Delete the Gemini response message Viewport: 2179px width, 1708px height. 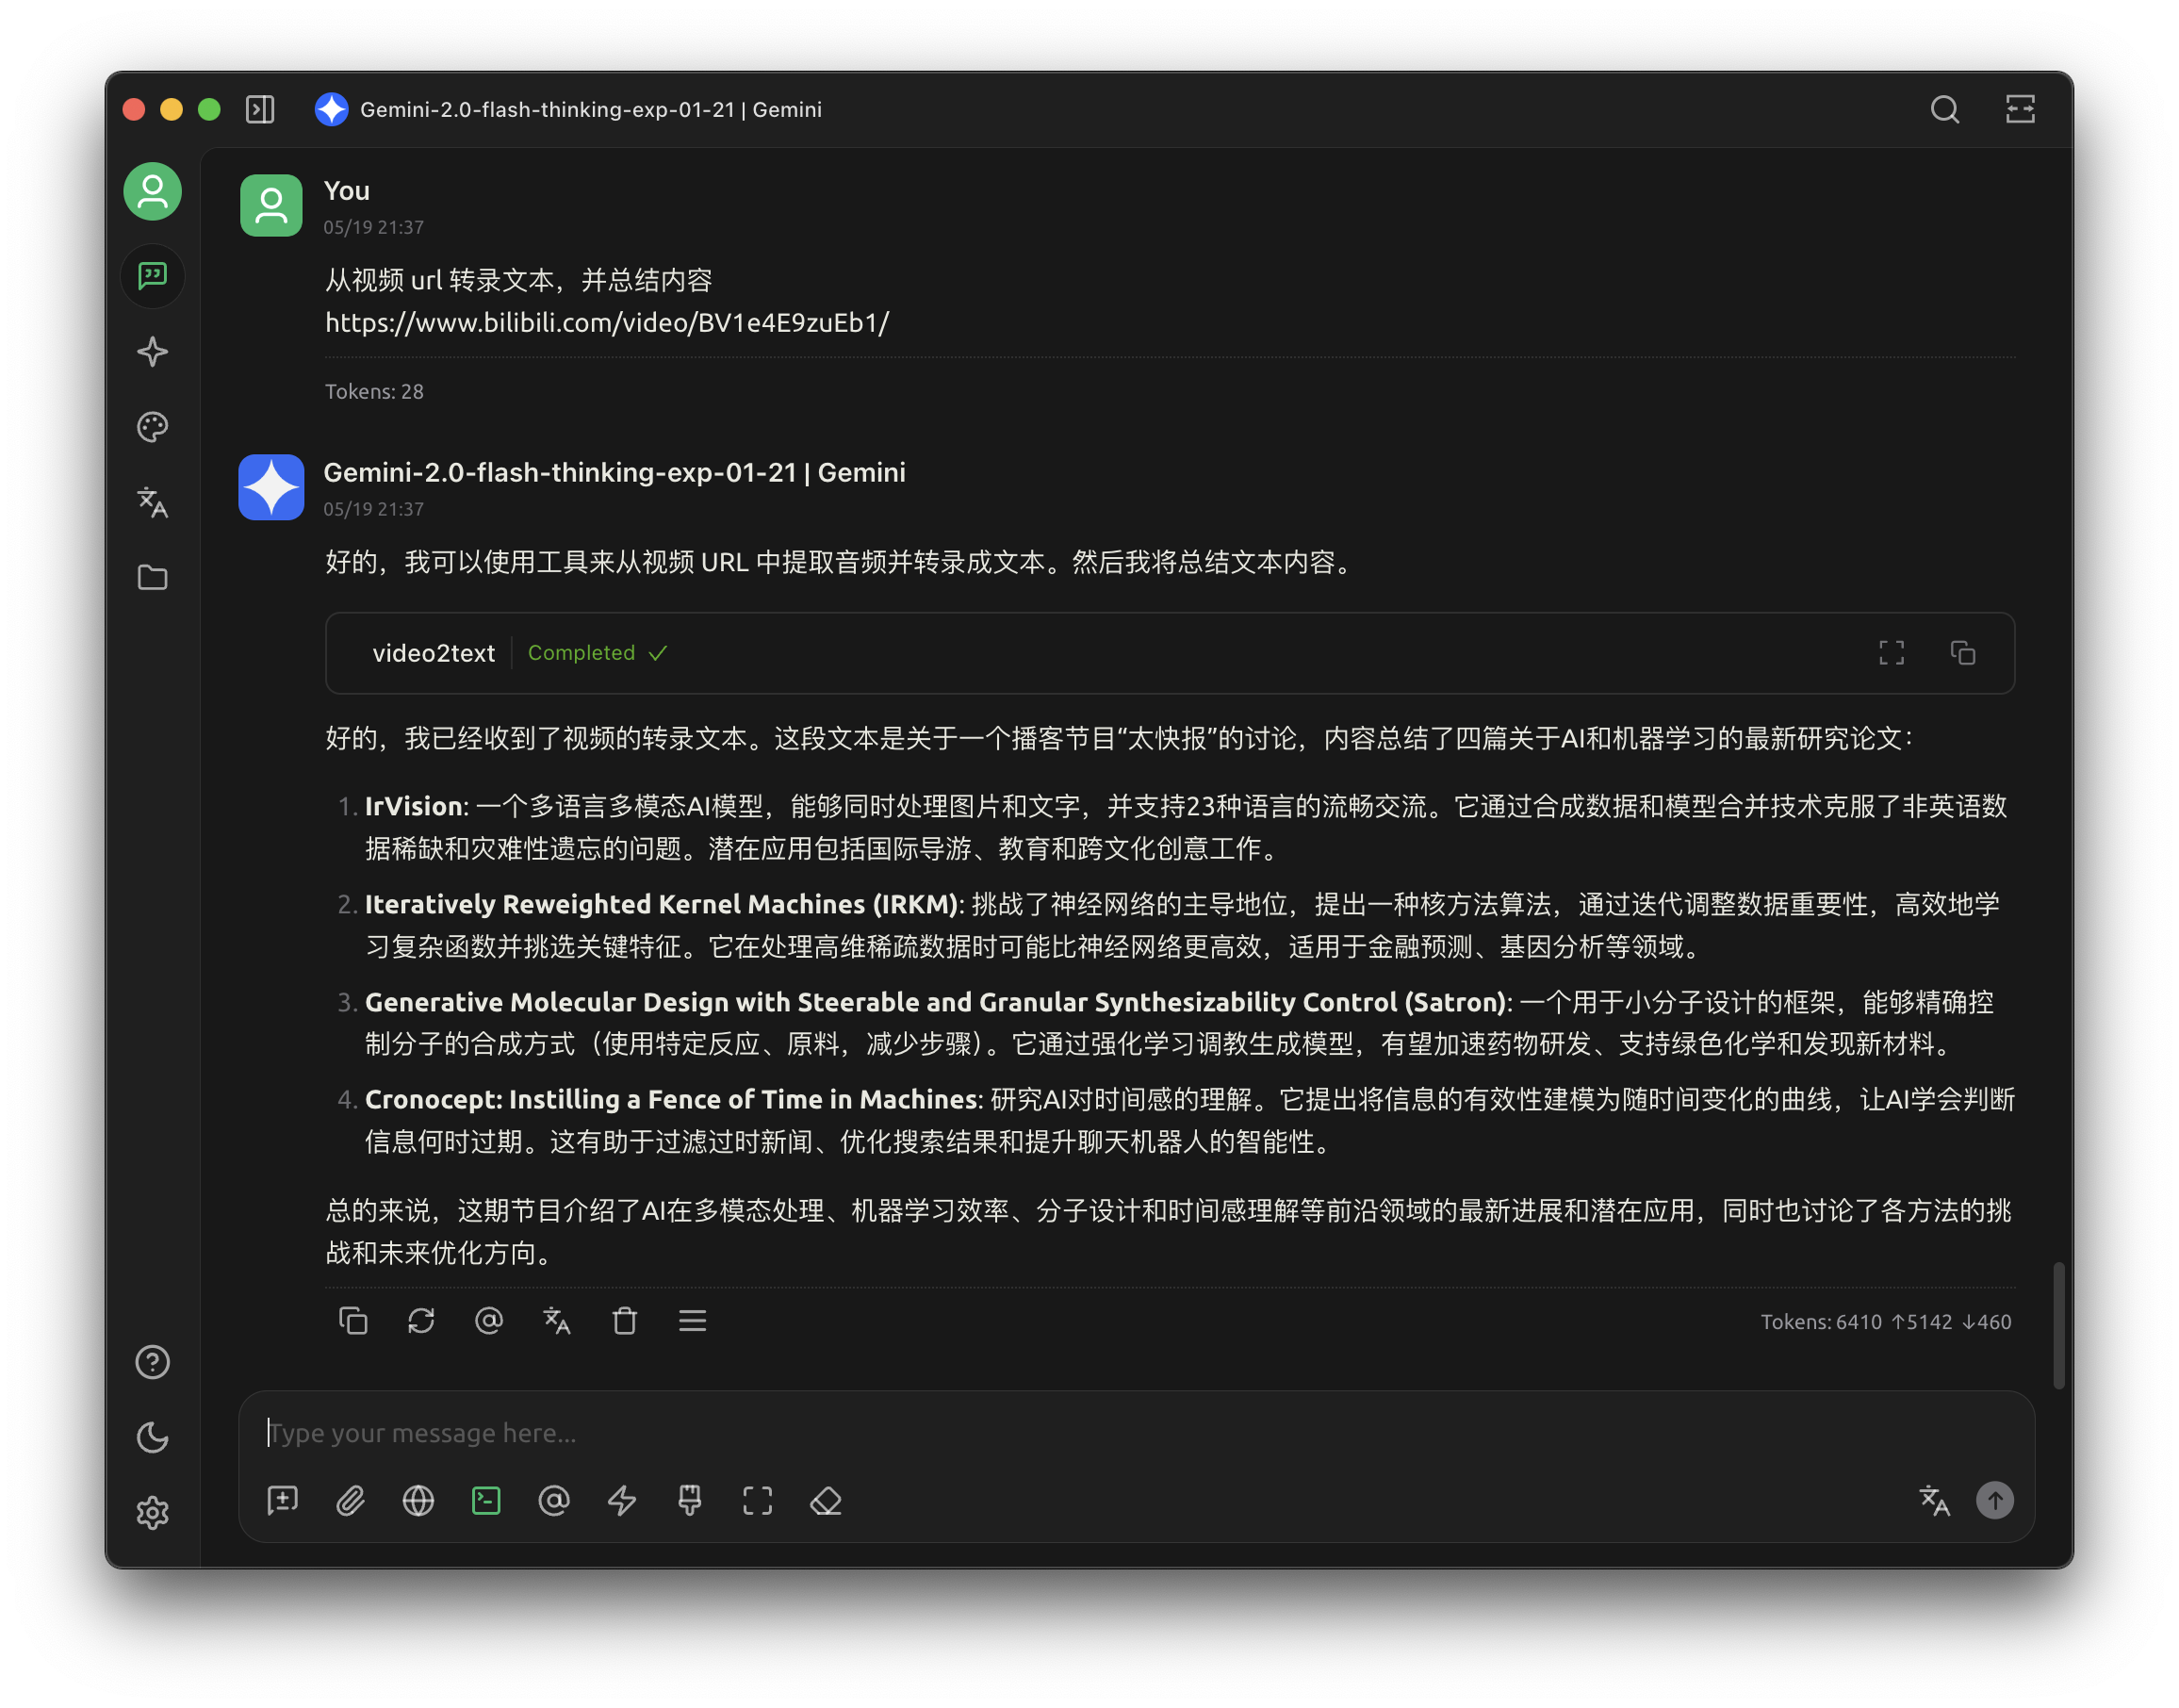[624, 1321]
